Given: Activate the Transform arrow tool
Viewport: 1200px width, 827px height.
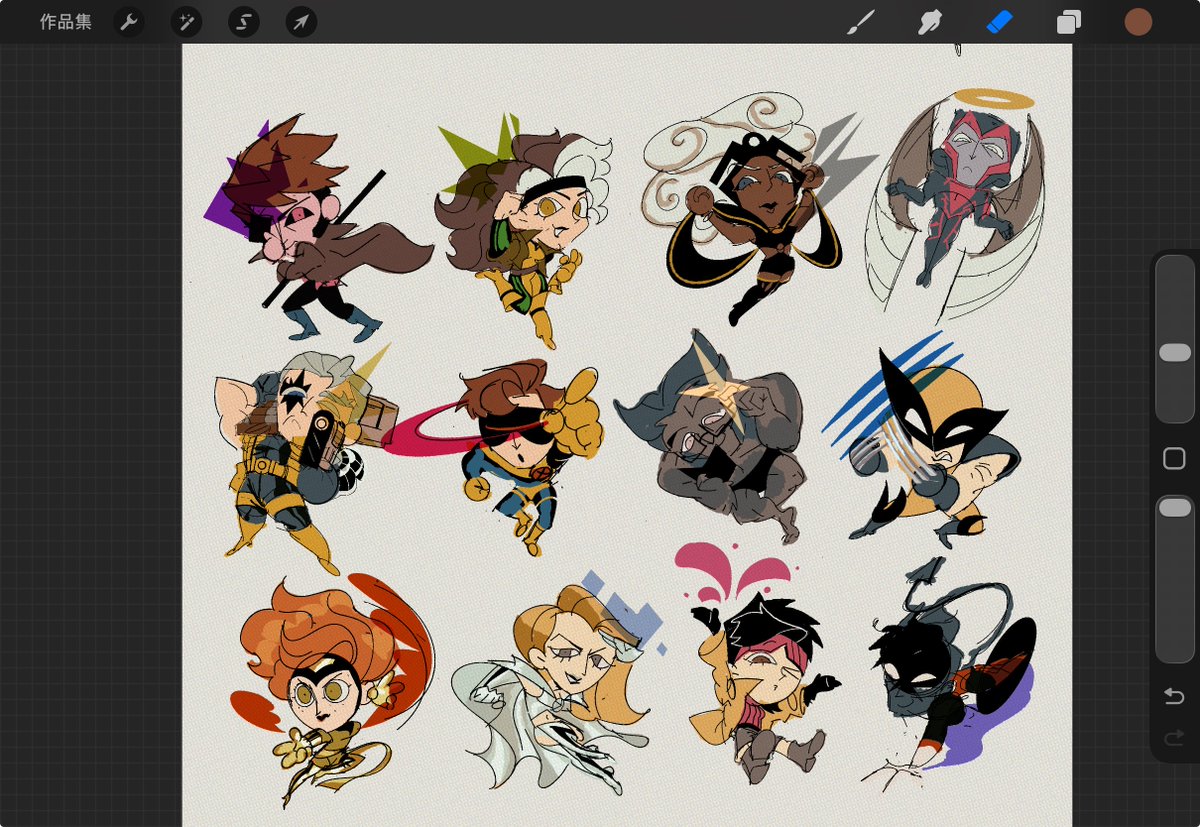Looking at the screenshot, I should pos(301,22).
